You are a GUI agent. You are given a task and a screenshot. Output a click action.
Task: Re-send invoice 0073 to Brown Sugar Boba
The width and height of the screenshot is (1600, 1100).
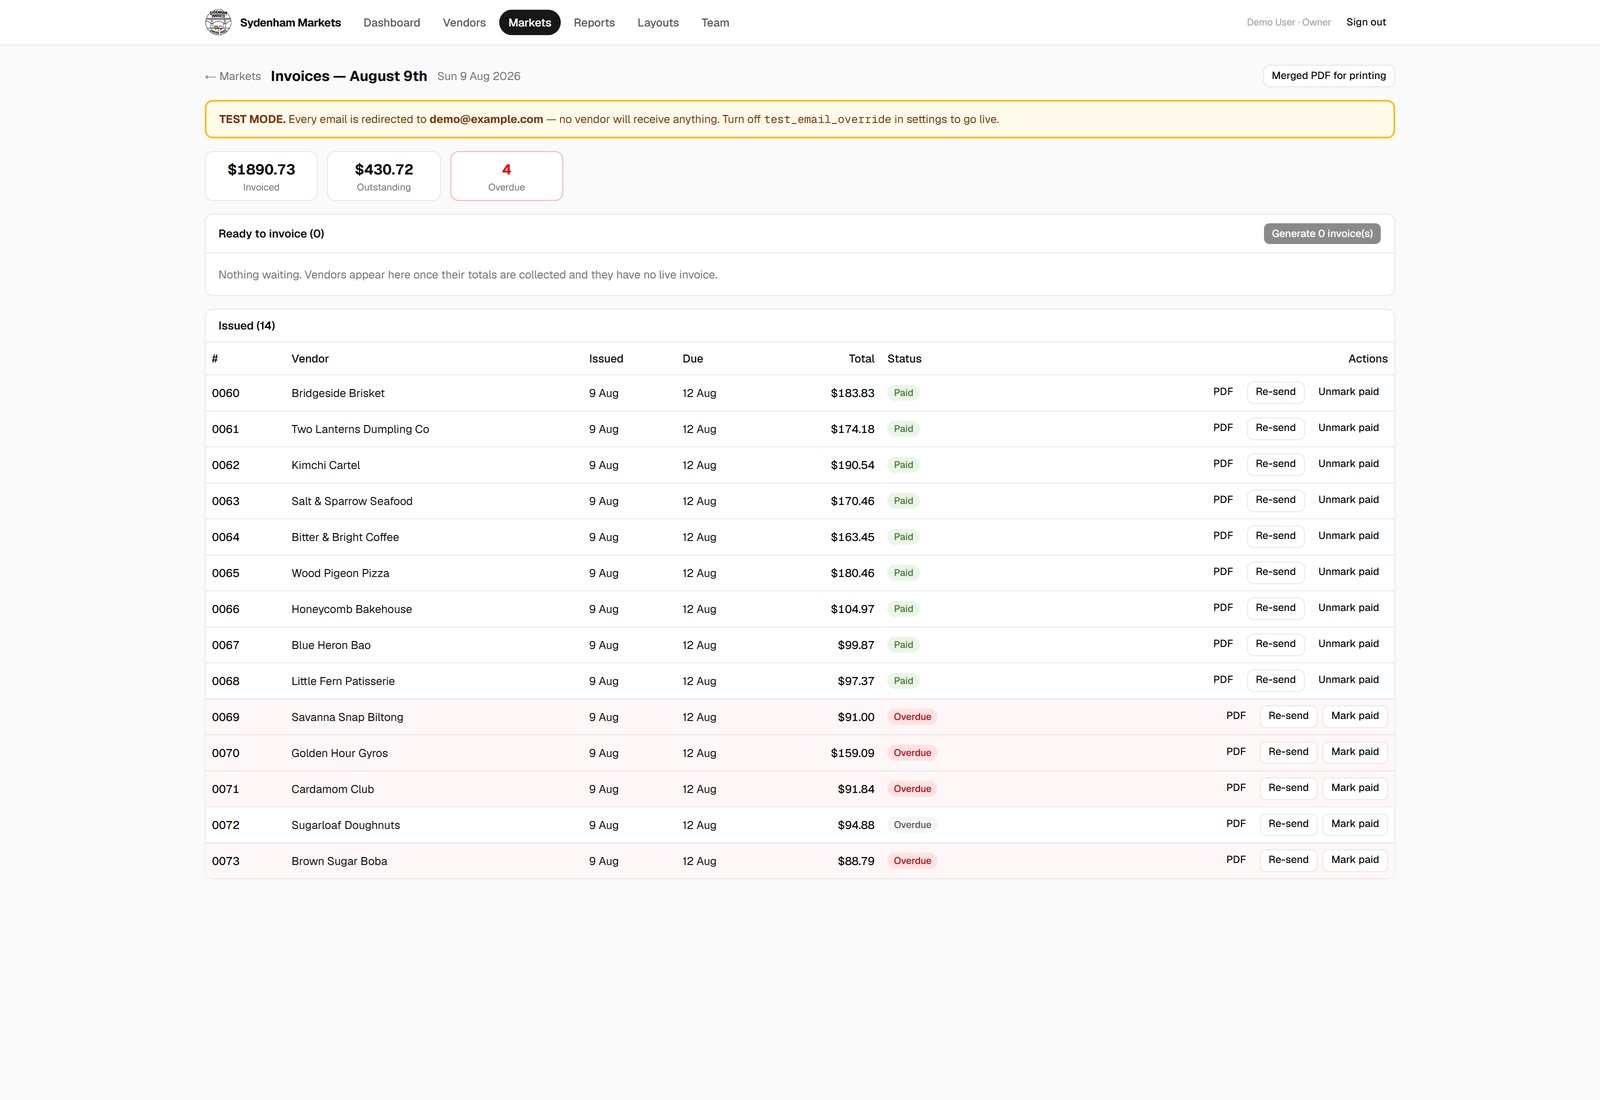1288,860
